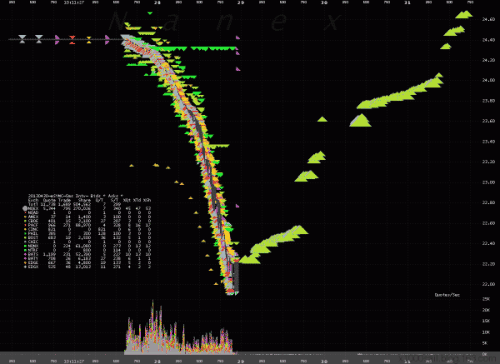The image size is (500, 364).
Task: Click the 28 second marker on top time axis
Action: click(x=157, y=2)
